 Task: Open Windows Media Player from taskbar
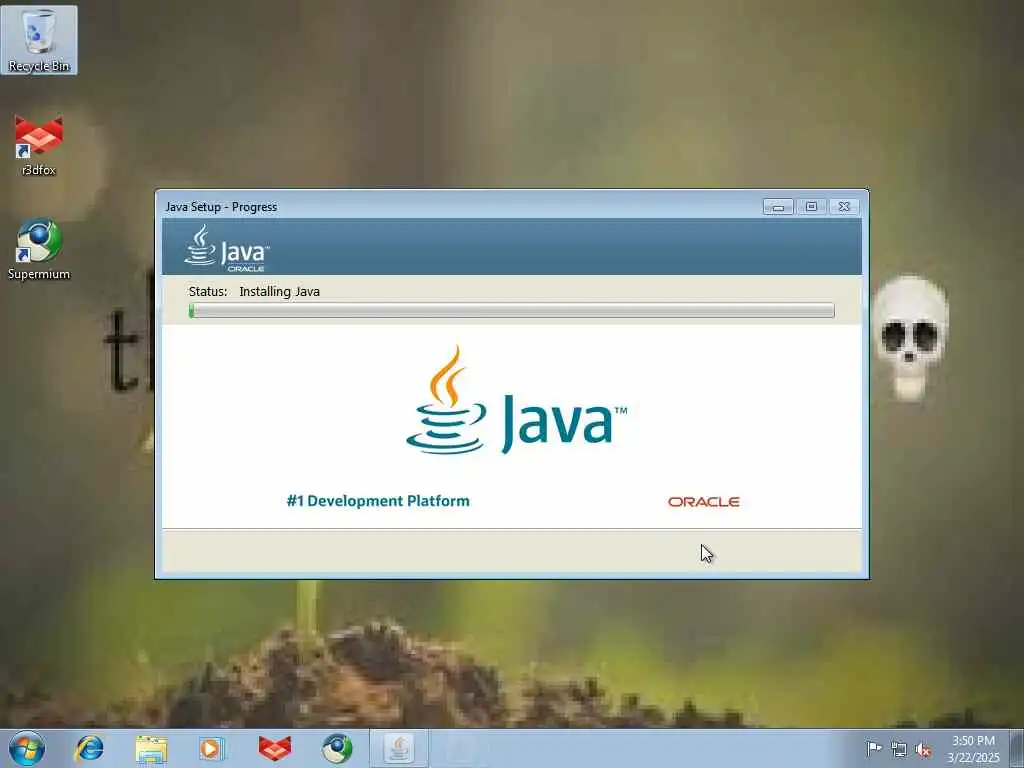212,748
